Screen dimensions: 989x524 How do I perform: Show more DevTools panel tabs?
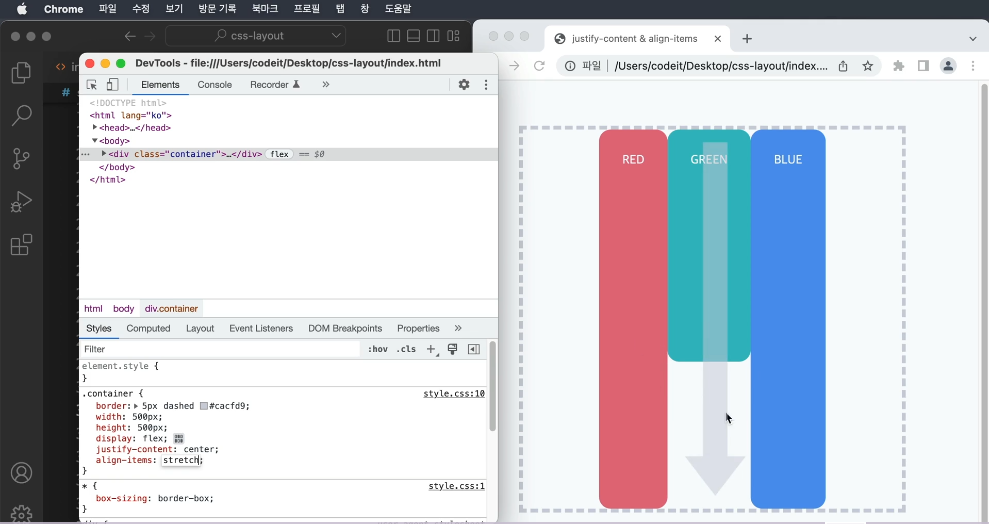(325, 84)
